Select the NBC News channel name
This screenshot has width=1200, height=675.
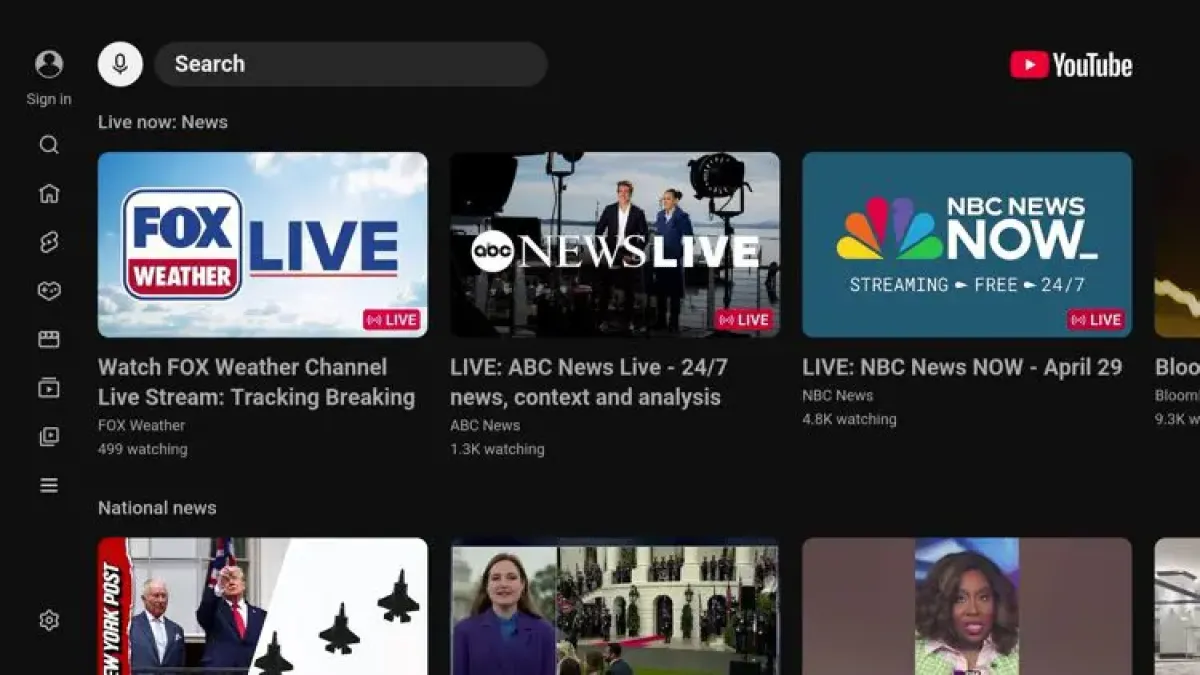coord(838,395)
